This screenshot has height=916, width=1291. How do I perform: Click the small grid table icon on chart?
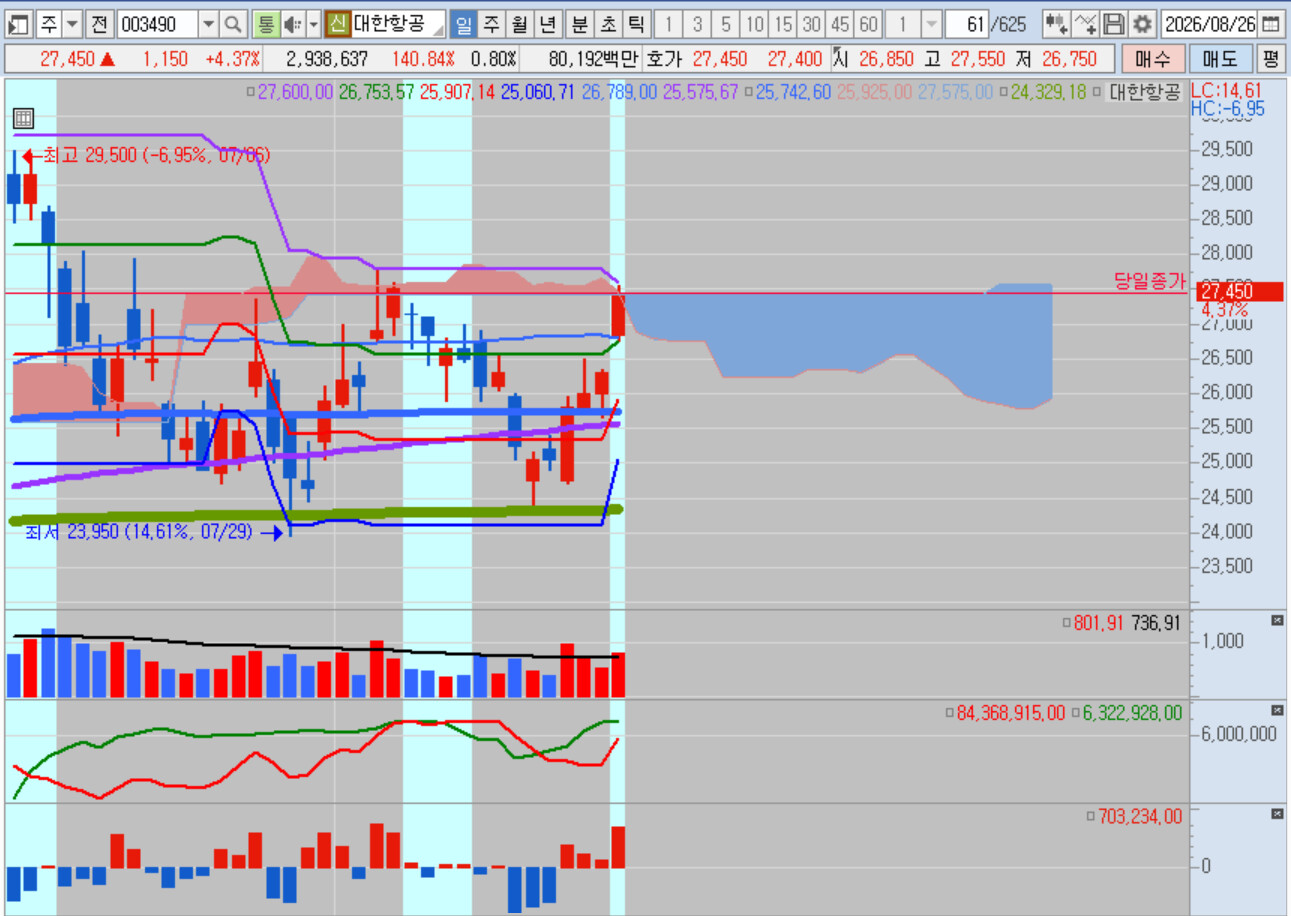[x=22, y=119]
